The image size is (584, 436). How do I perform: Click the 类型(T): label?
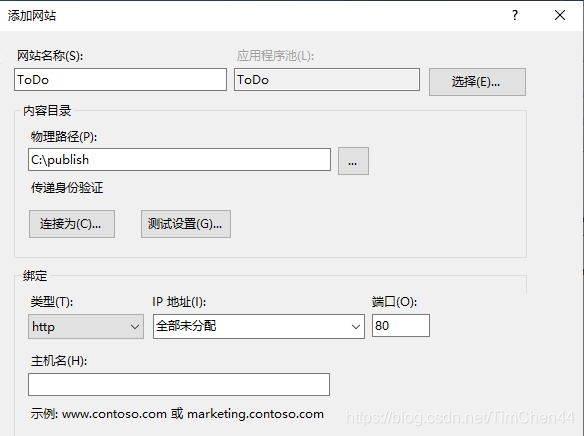[x=52, y=302]
